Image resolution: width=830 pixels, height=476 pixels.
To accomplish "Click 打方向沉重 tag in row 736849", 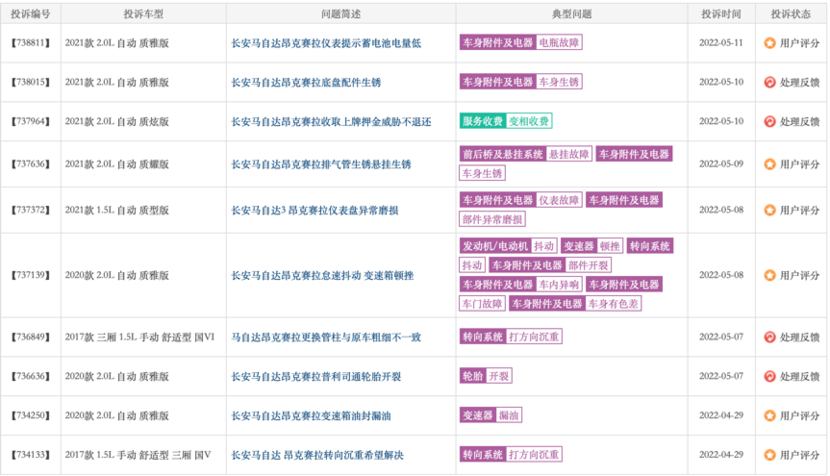I will 534,337.
